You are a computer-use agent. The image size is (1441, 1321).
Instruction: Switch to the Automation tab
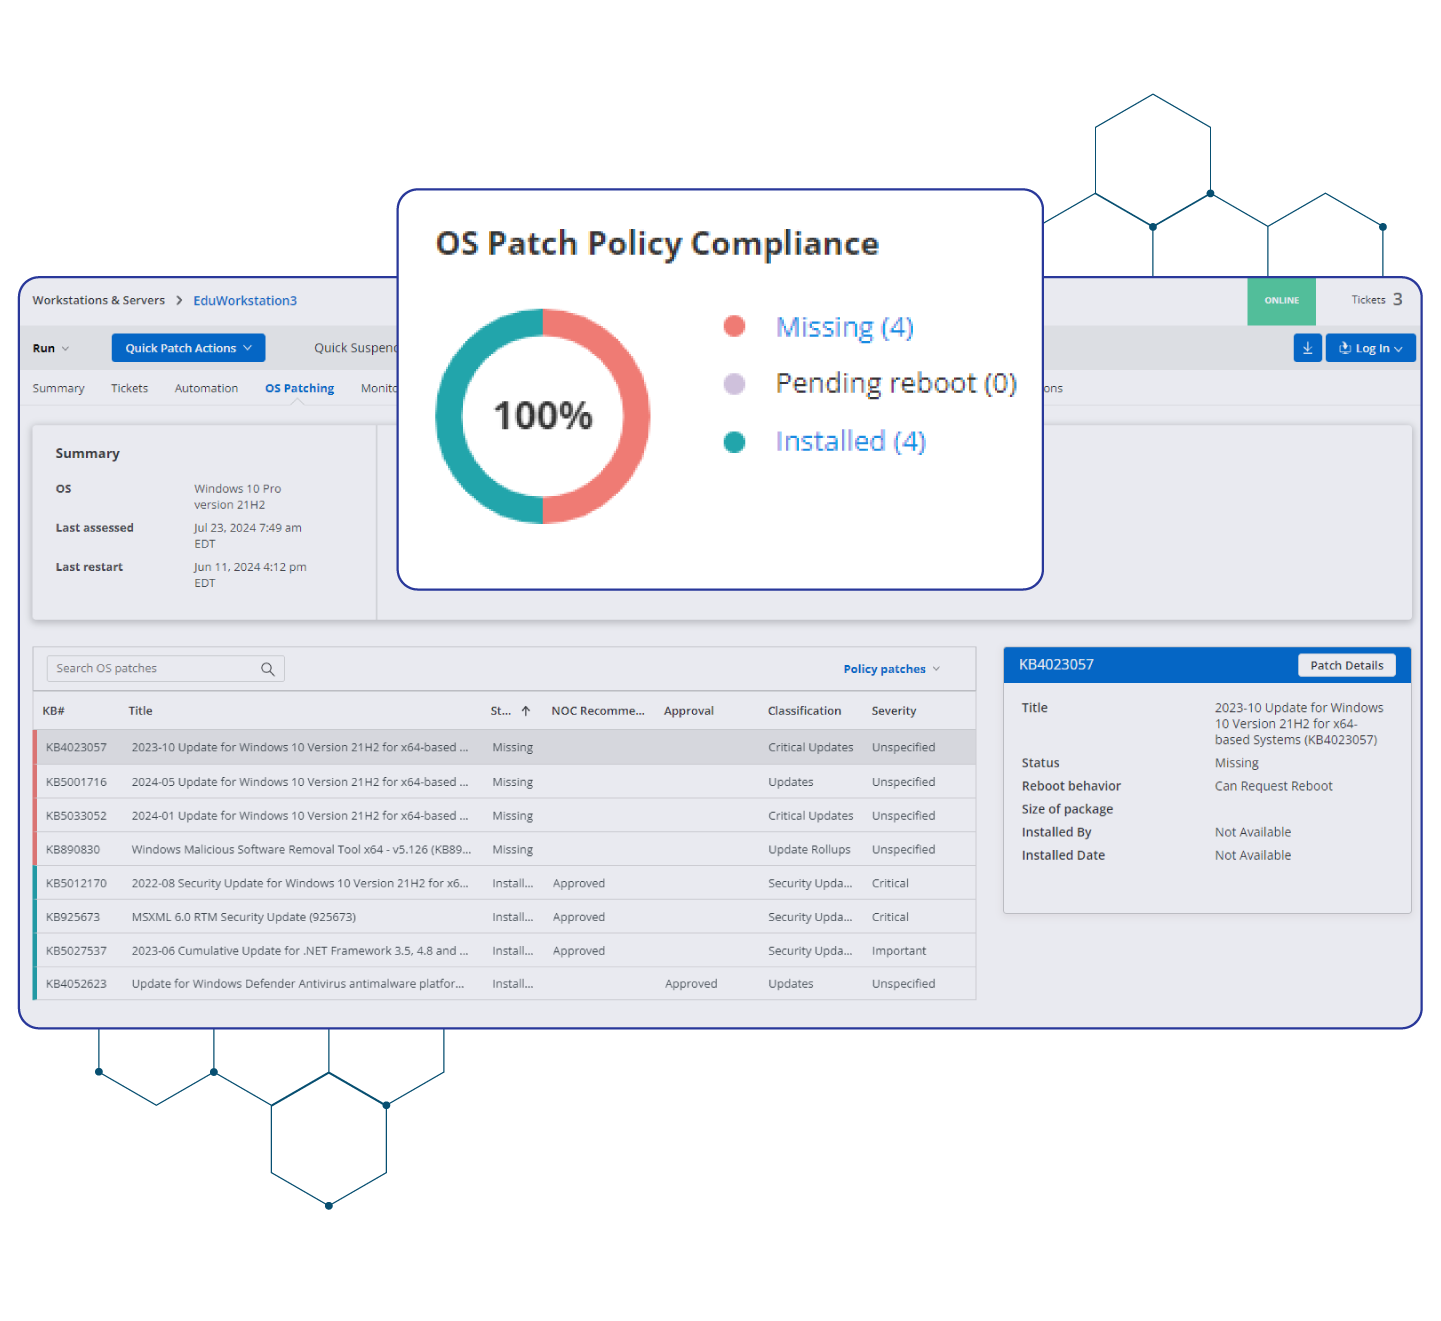click(x=206, y=389)
